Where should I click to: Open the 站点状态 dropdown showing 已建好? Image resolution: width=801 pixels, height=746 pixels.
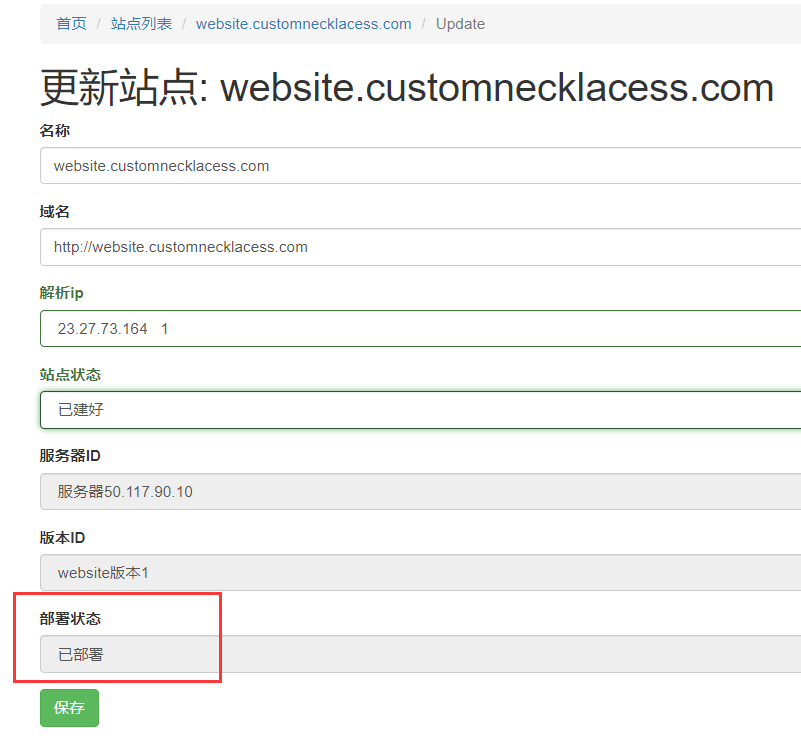420,410
